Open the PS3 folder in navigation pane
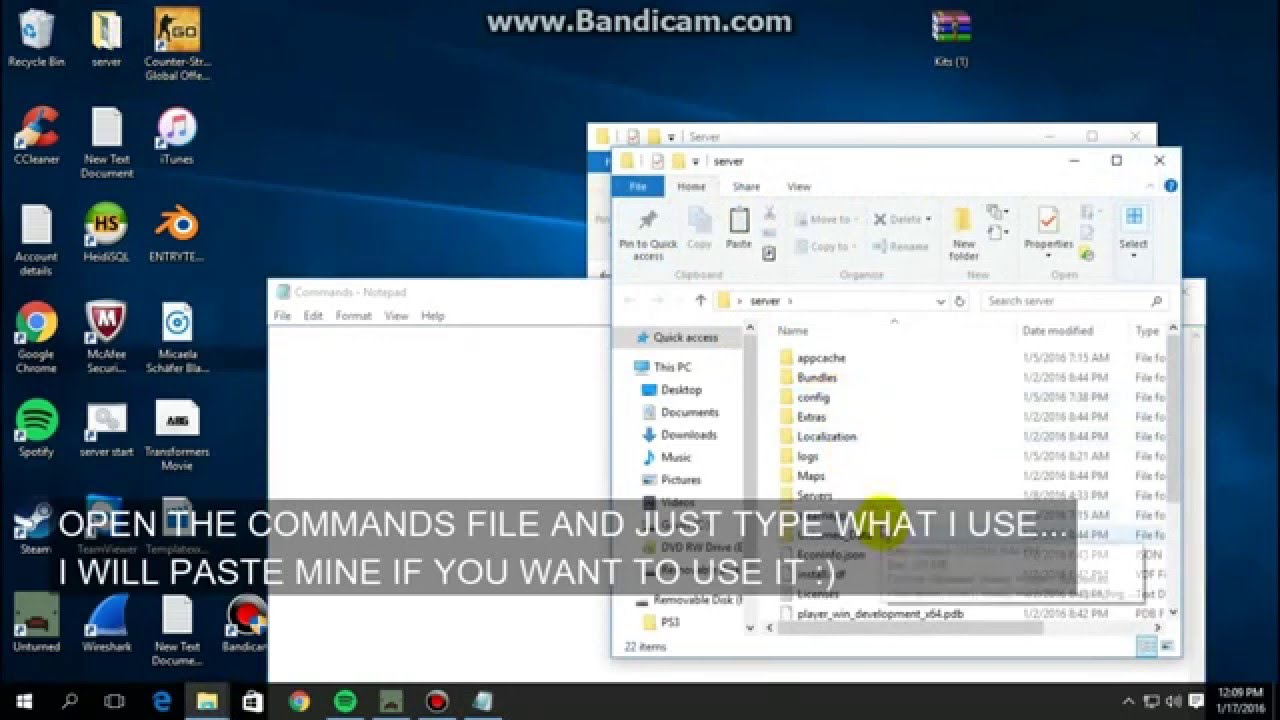 tap(669, 622)
